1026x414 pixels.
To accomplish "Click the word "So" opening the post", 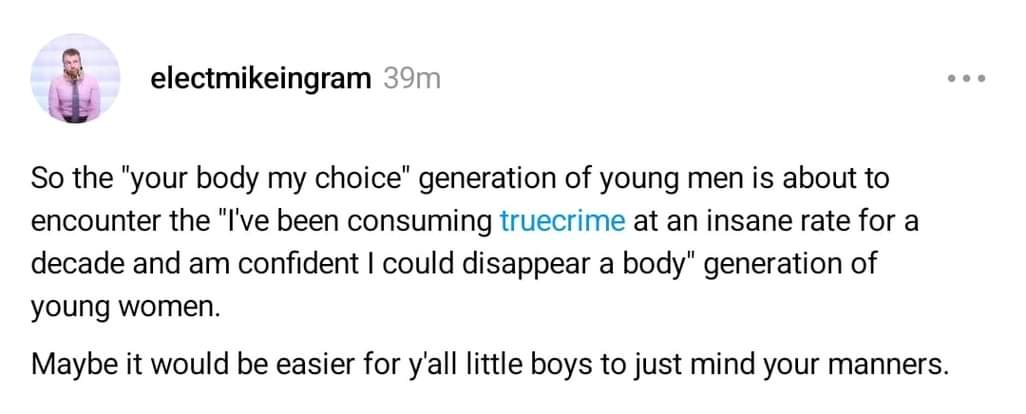I will point(47,180).
